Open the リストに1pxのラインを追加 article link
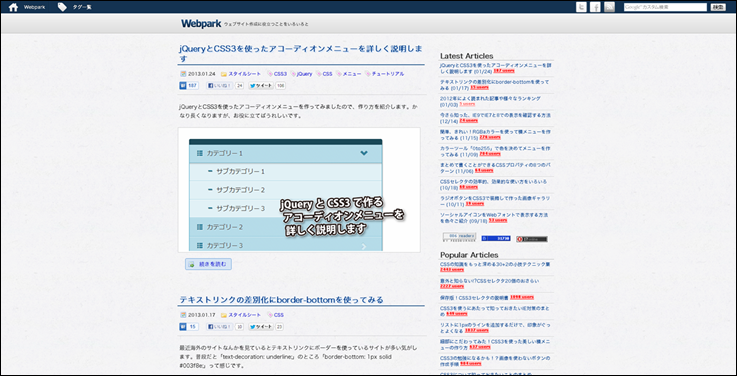Screen dimensions: 737x376 tap(495, 327)
